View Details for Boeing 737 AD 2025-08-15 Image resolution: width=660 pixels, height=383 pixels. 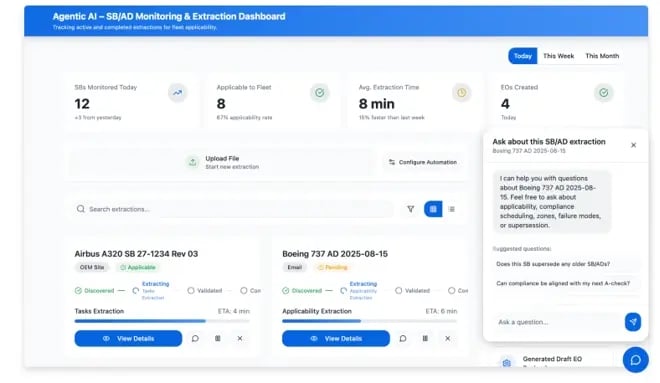(x=336, y=338)
